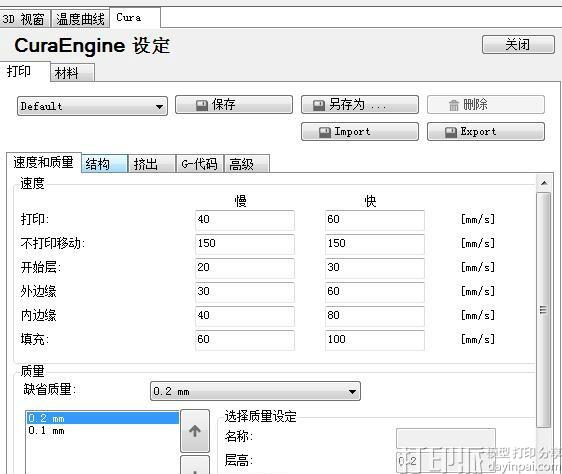Click the fast 填充 speed field
Viewport: 562px width, 474px height.
tap(375, 340)
